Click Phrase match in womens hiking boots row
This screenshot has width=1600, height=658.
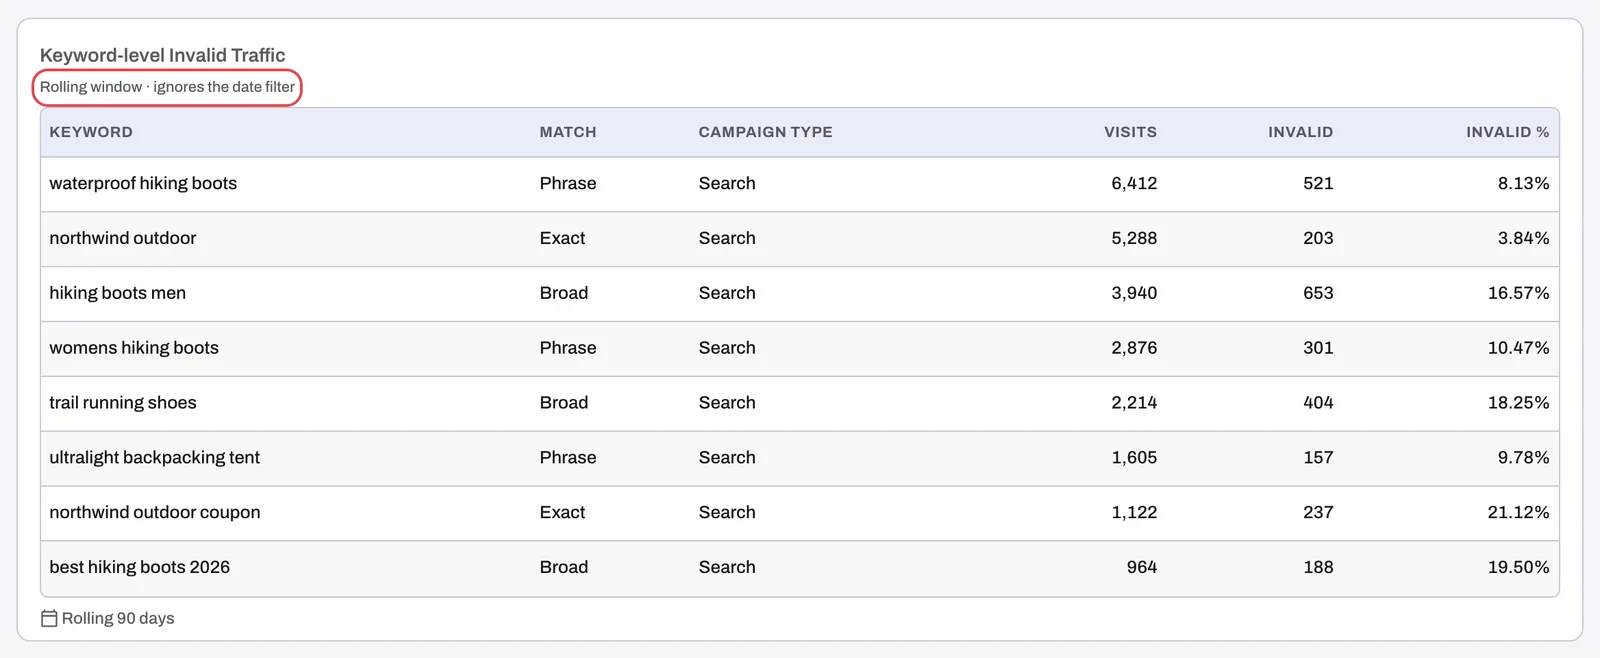pos(568,348)
